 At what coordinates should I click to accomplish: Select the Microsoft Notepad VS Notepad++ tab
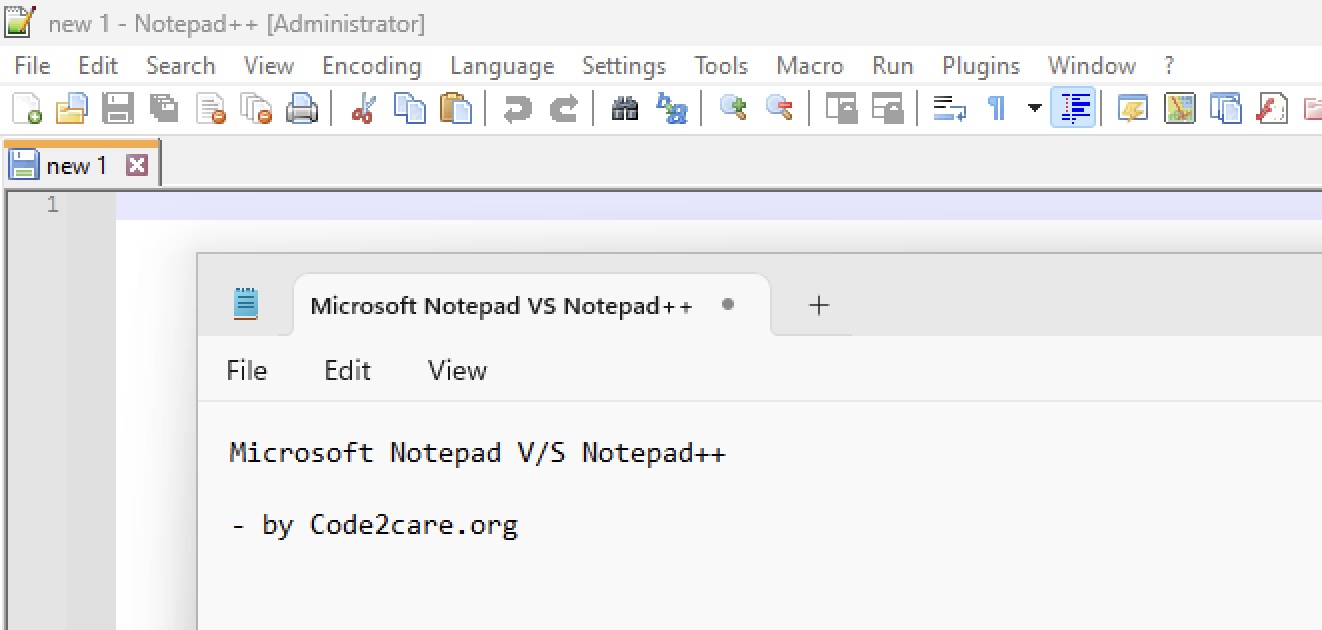pyautogui.click(x=500, y=305)
